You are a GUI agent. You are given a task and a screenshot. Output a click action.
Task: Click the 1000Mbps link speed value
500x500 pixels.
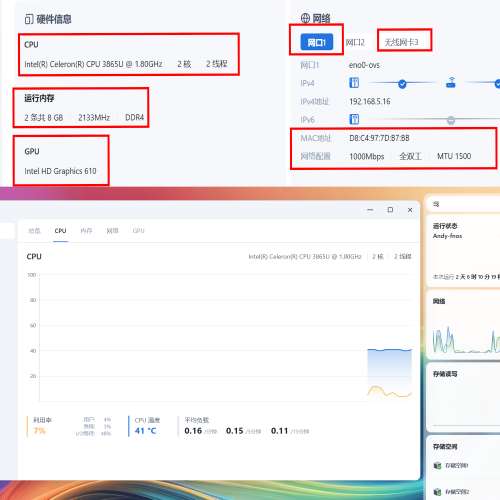(367, 156)
